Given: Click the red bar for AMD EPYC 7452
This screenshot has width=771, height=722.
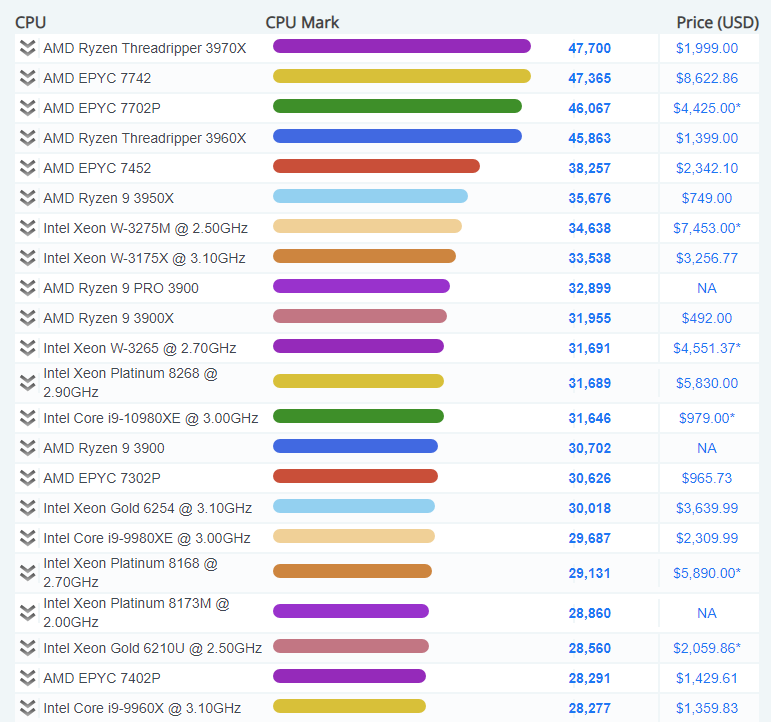Looking at the screenshot, I should click(x=376, y=166).
